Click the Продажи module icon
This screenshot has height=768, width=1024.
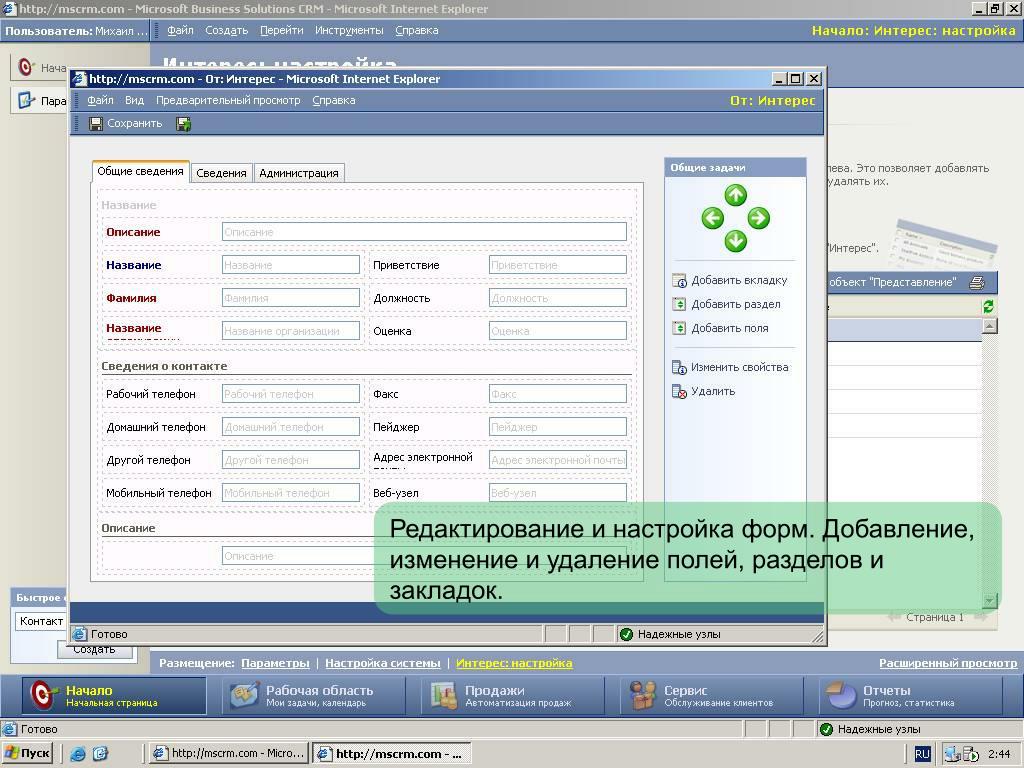(x=444, y=696)
